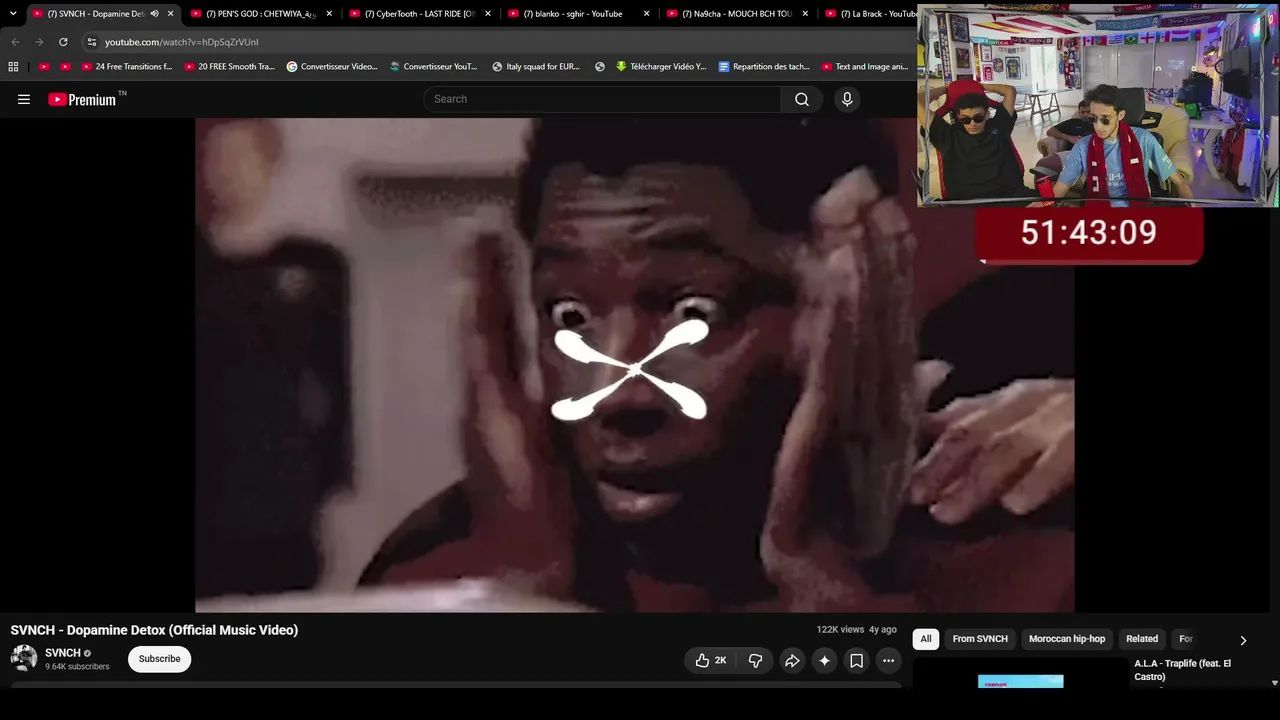View site information next to the URL

pos(91,42)
